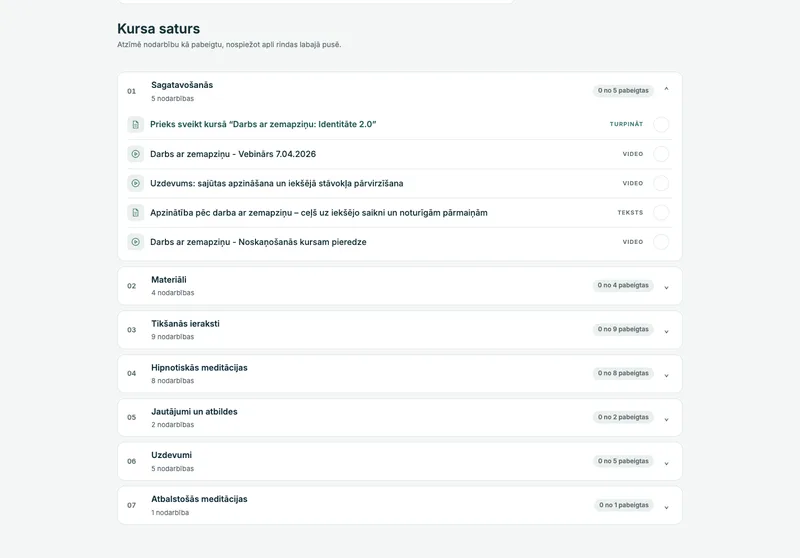Mark 'Apzinātība pēc darba ar zemapziņu' completed

(661, 213)
